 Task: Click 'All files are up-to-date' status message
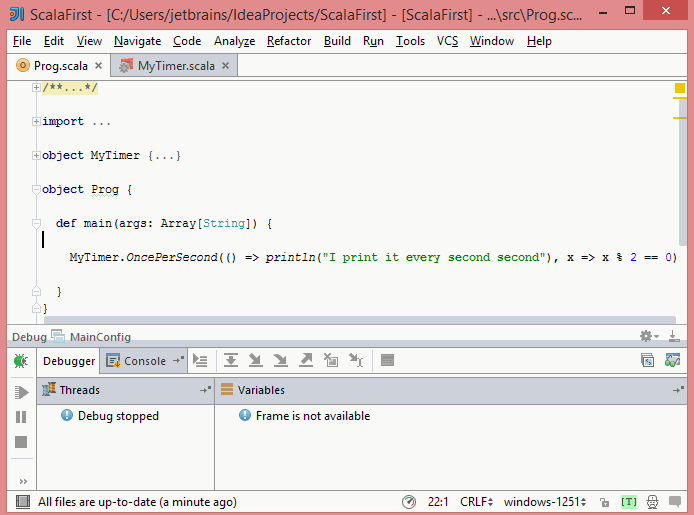coord(137,502)
